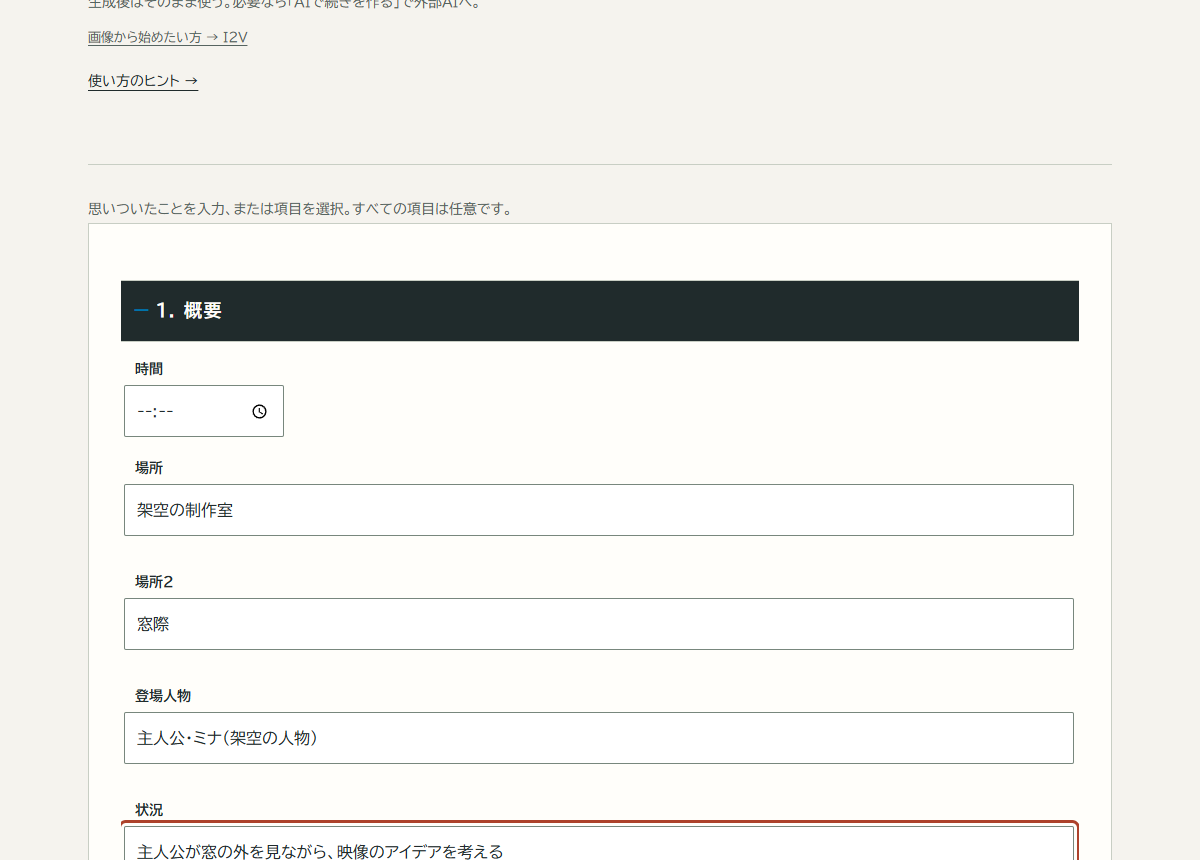
Task: Open the 使い方のヒント link
Action: (143, 81)
